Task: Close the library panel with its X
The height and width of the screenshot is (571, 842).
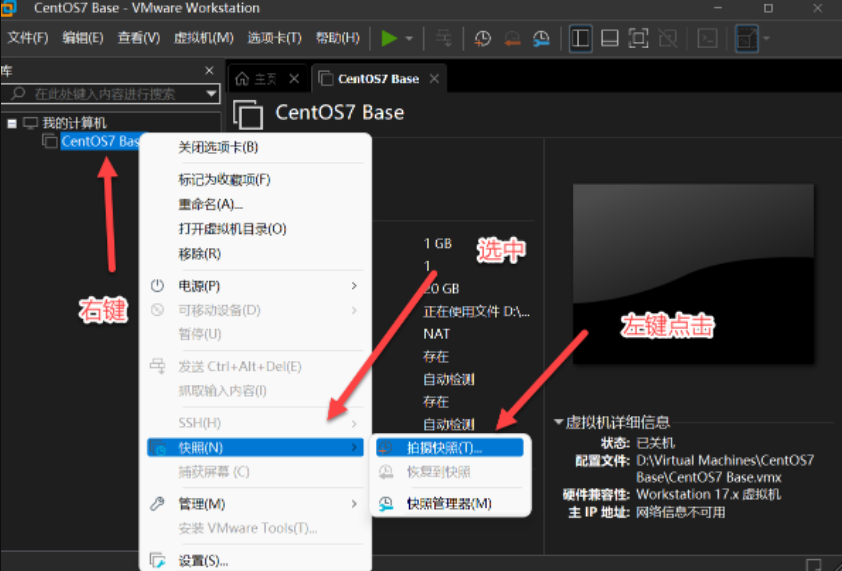Action: point(209,70)
